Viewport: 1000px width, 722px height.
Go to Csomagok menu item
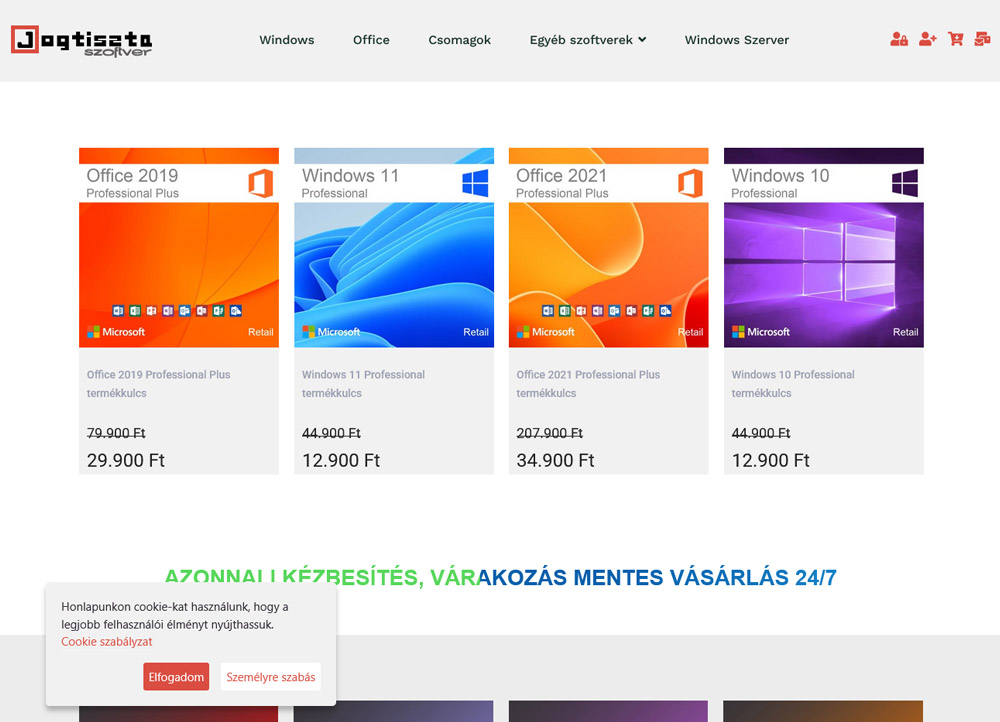click(x=459, y=40)
